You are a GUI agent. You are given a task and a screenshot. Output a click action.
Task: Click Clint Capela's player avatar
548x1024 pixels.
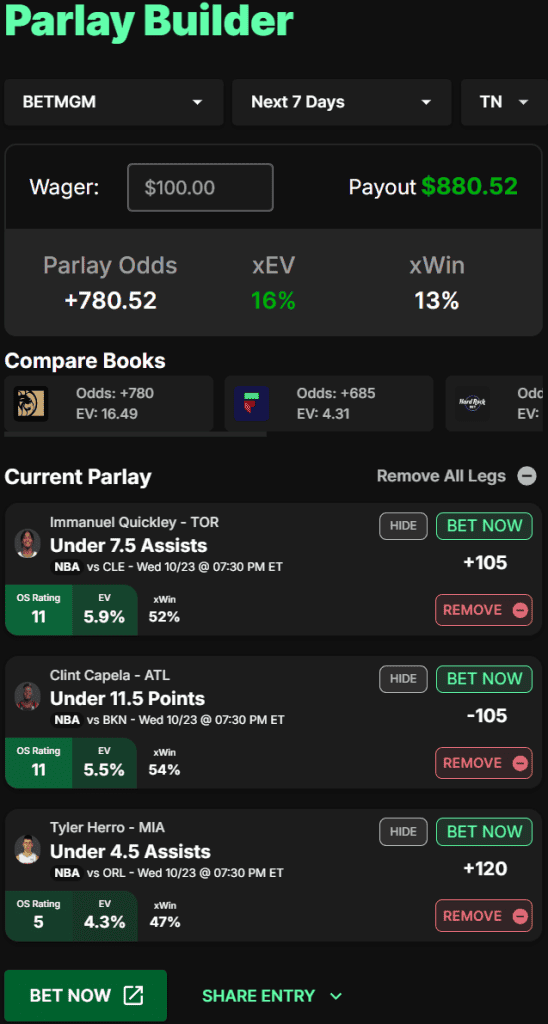pyautogui.click(x=27, y=696)
